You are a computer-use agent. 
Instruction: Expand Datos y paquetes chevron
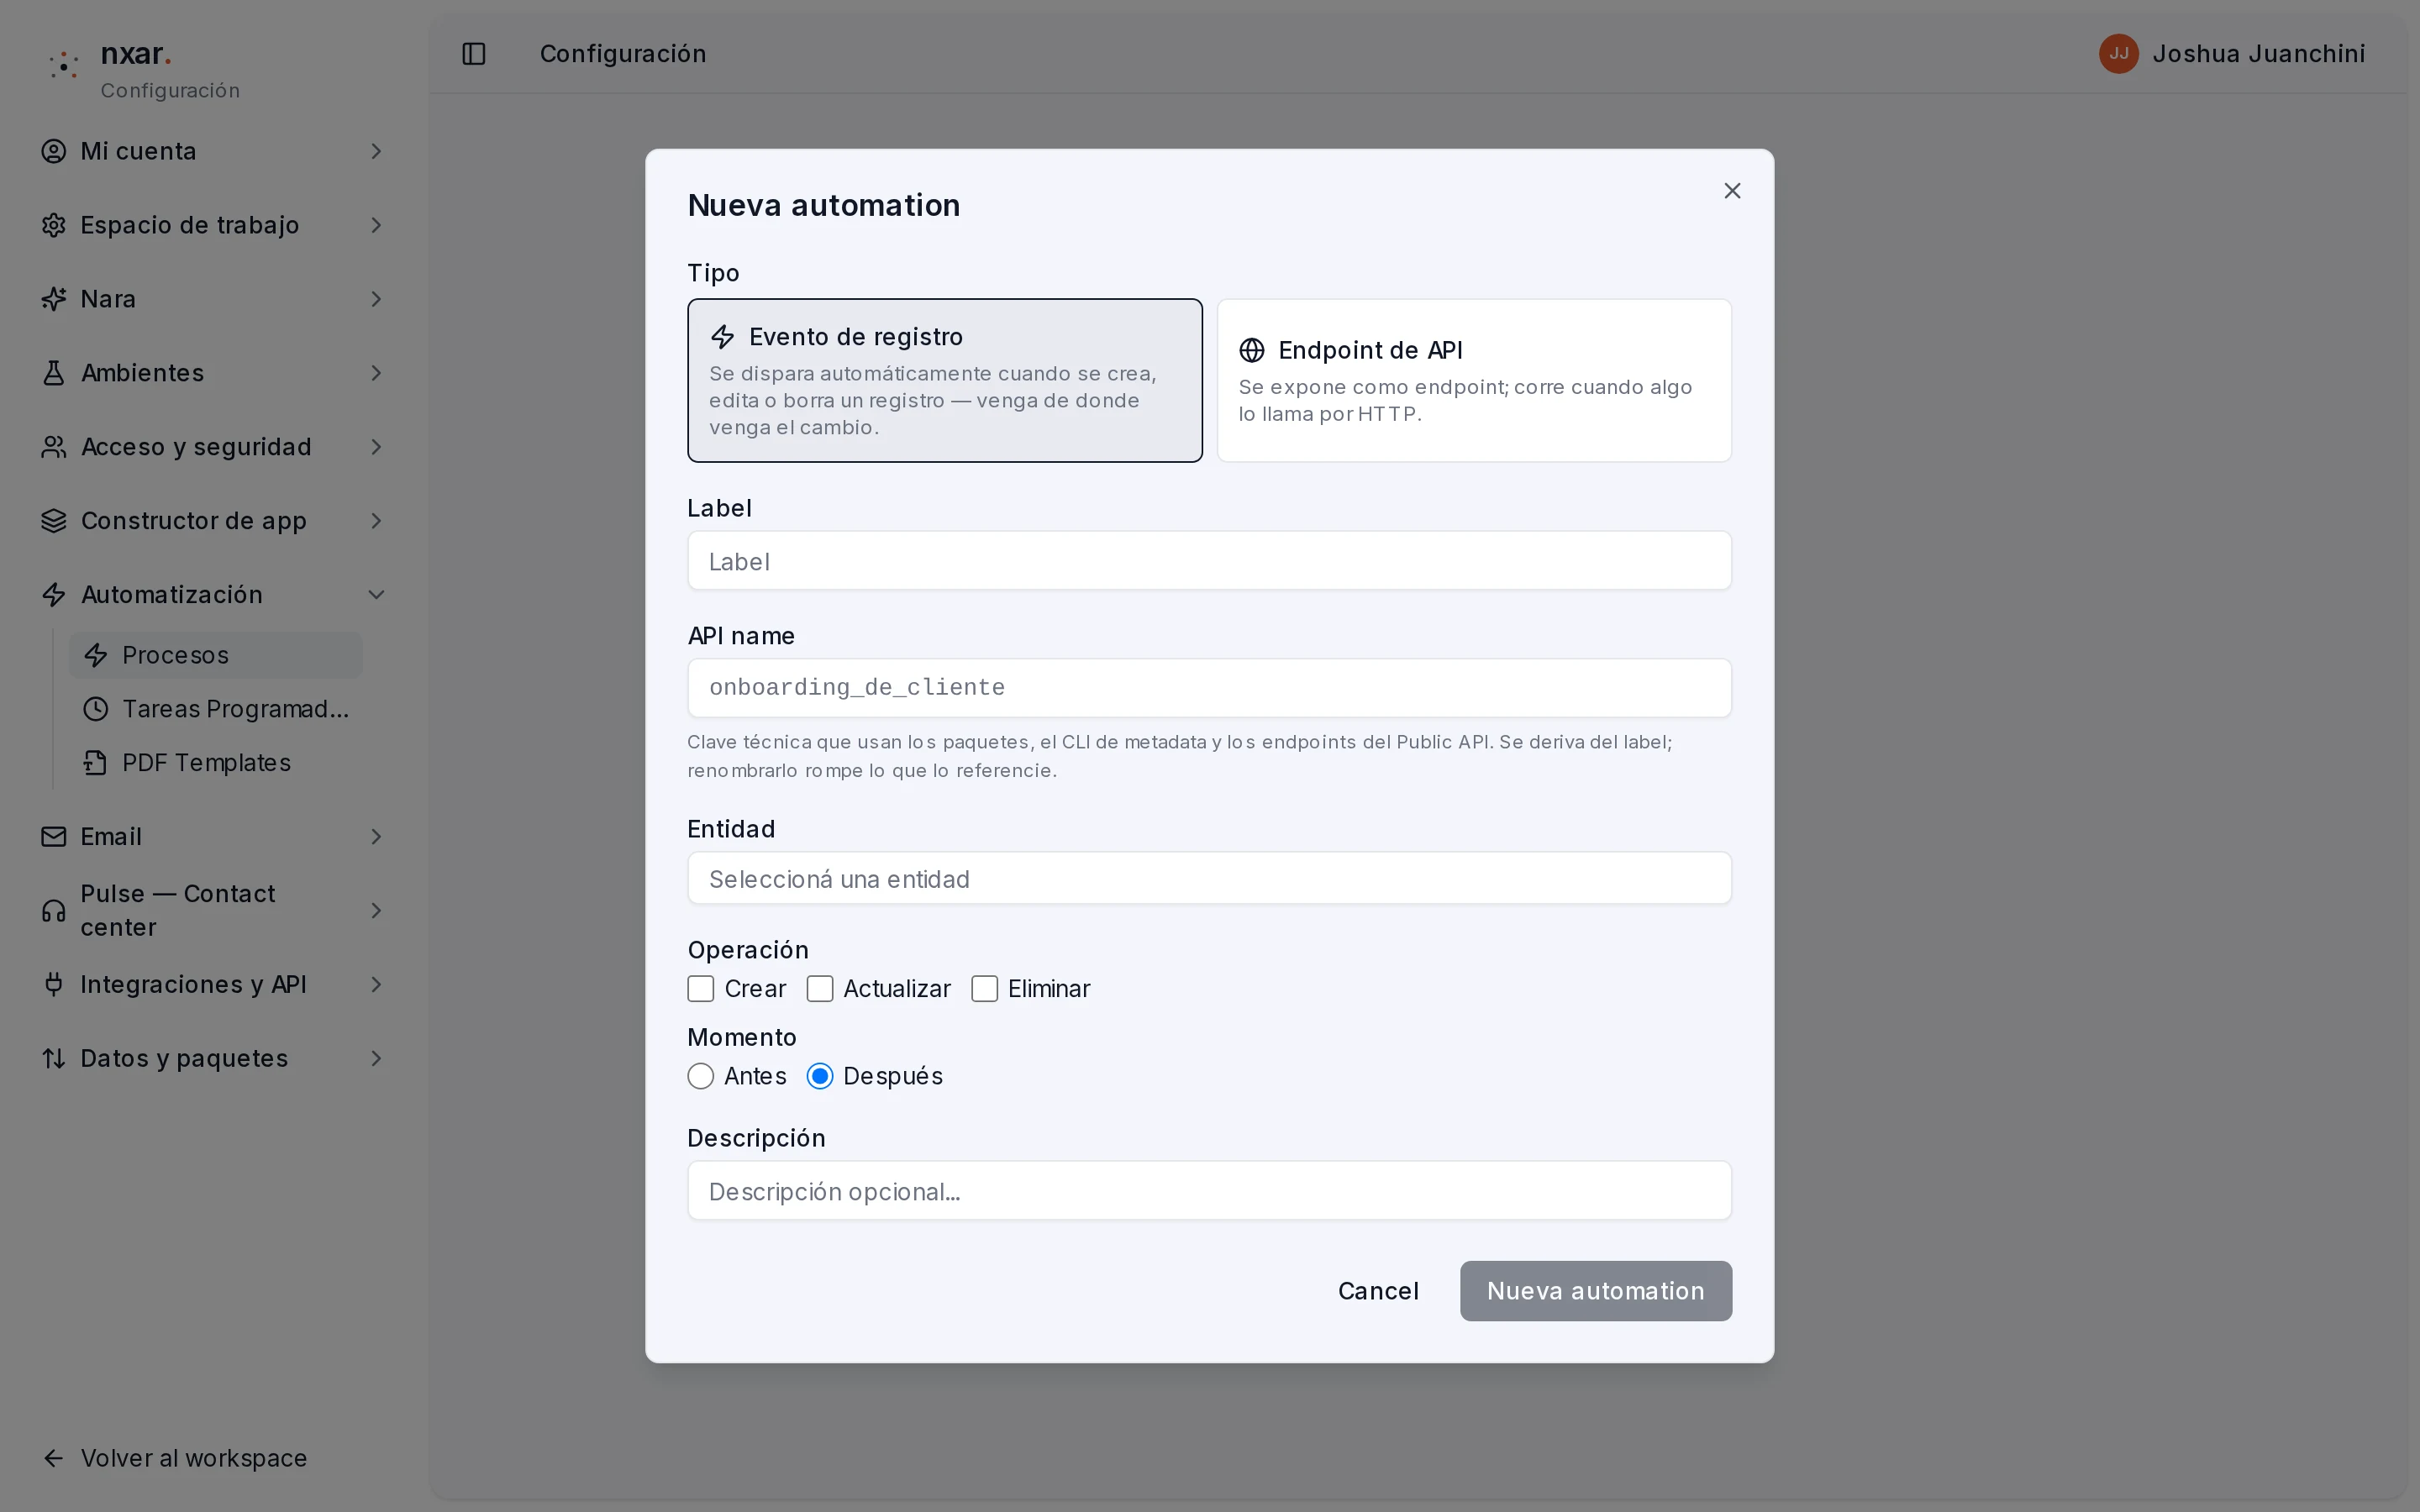(376, 1059)
